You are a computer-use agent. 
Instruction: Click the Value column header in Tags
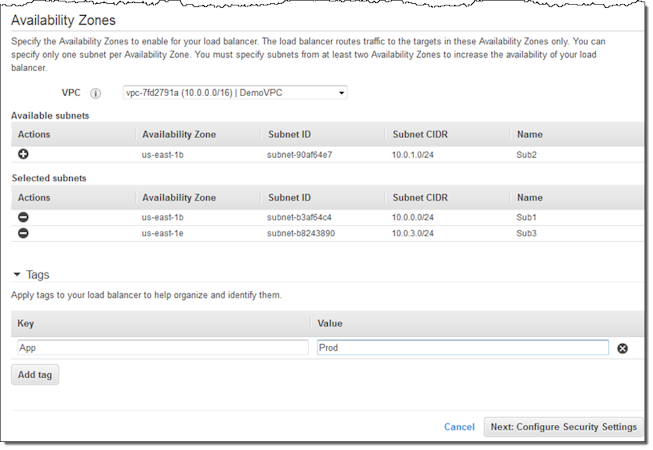(x=330, y=323)
